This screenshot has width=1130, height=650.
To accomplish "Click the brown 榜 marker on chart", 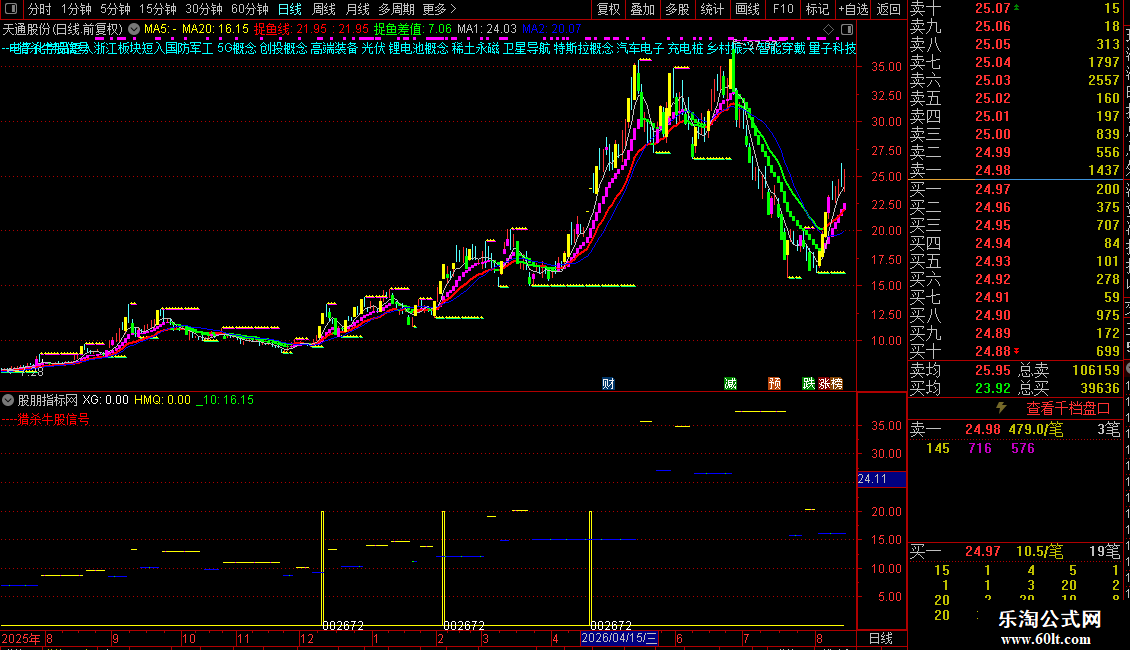I will point(836,383).
